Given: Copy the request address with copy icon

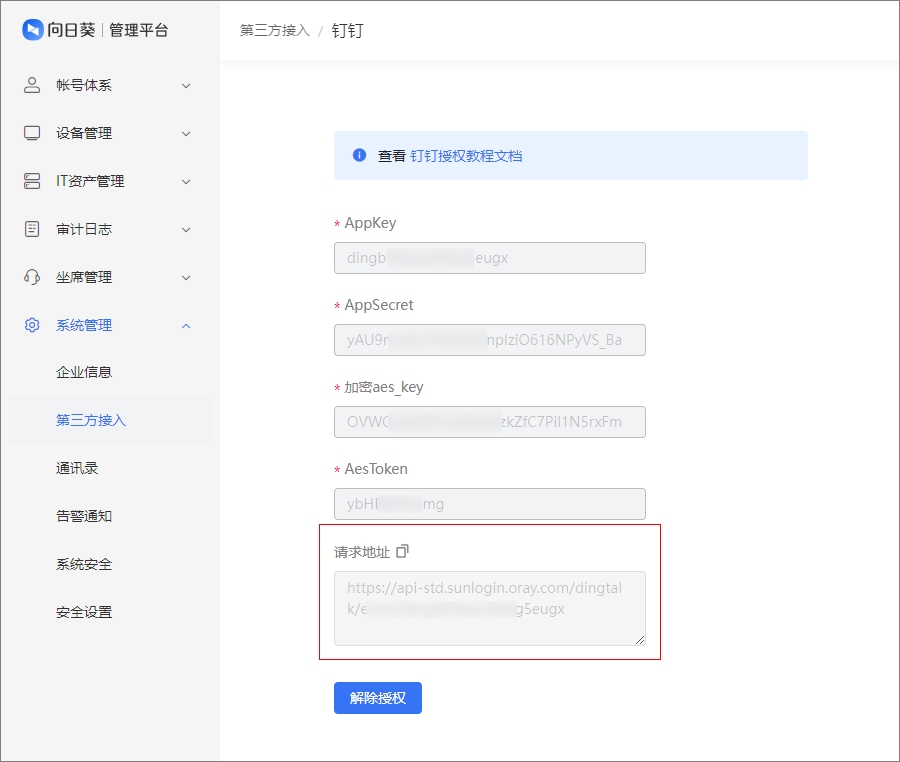Looking at the screenshot, I should coord(403,551).
